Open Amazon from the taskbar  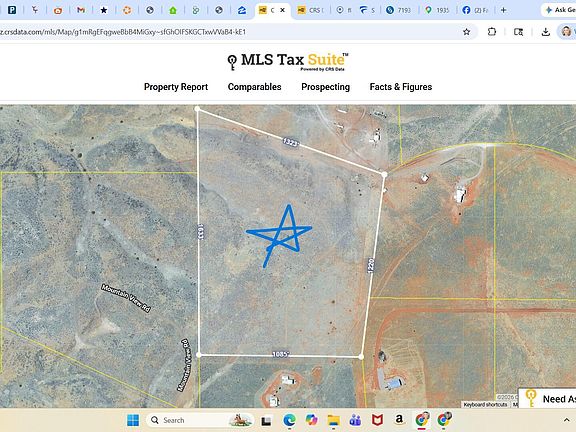point(399,420)
